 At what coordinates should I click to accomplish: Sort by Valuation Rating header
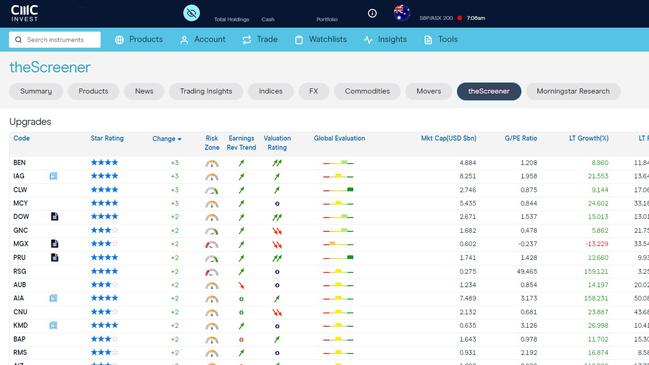click(277, 143)
